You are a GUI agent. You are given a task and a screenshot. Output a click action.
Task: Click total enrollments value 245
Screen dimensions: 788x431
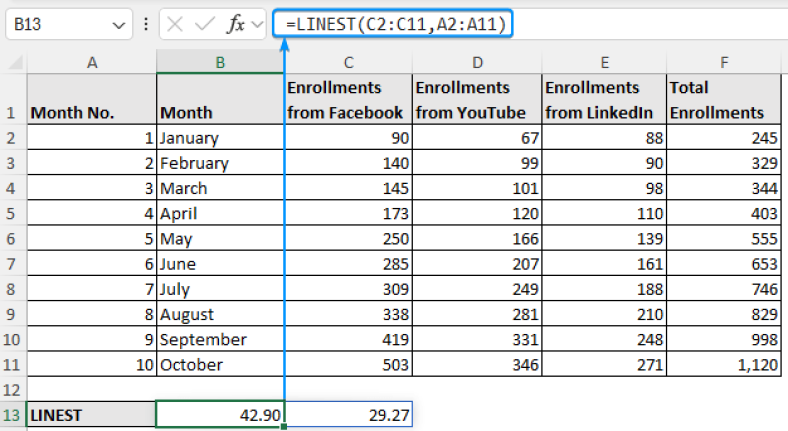724,138
